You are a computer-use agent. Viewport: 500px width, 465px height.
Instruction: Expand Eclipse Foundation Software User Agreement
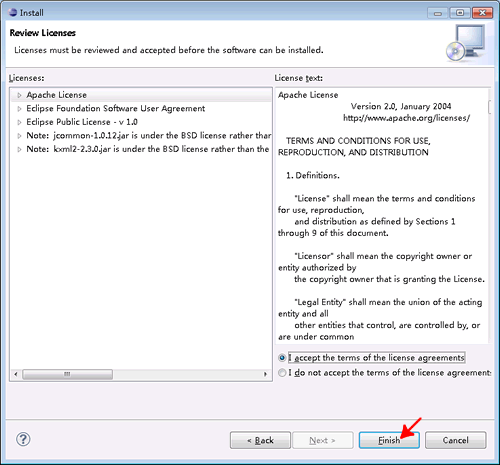(x=19, y=109)
